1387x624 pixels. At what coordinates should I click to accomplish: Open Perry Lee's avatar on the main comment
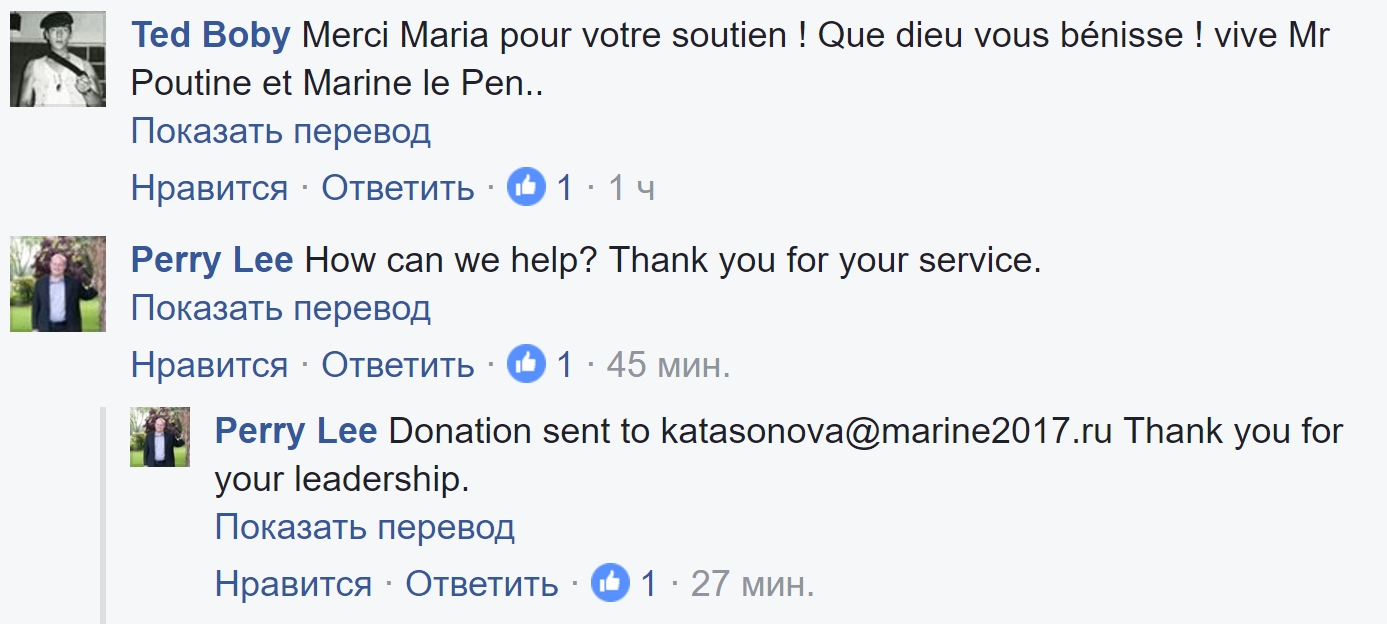coord(58,284)
